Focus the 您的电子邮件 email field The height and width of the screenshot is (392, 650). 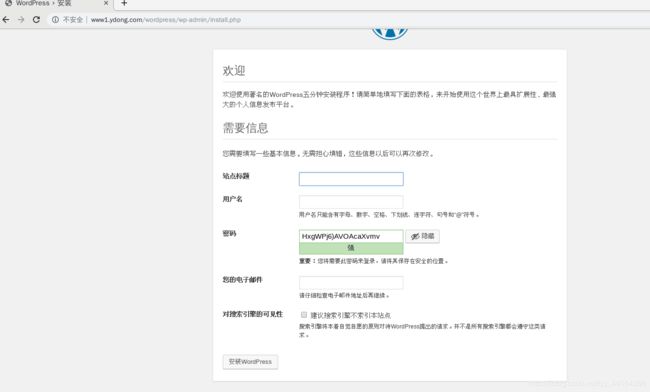tap(351, 283)
